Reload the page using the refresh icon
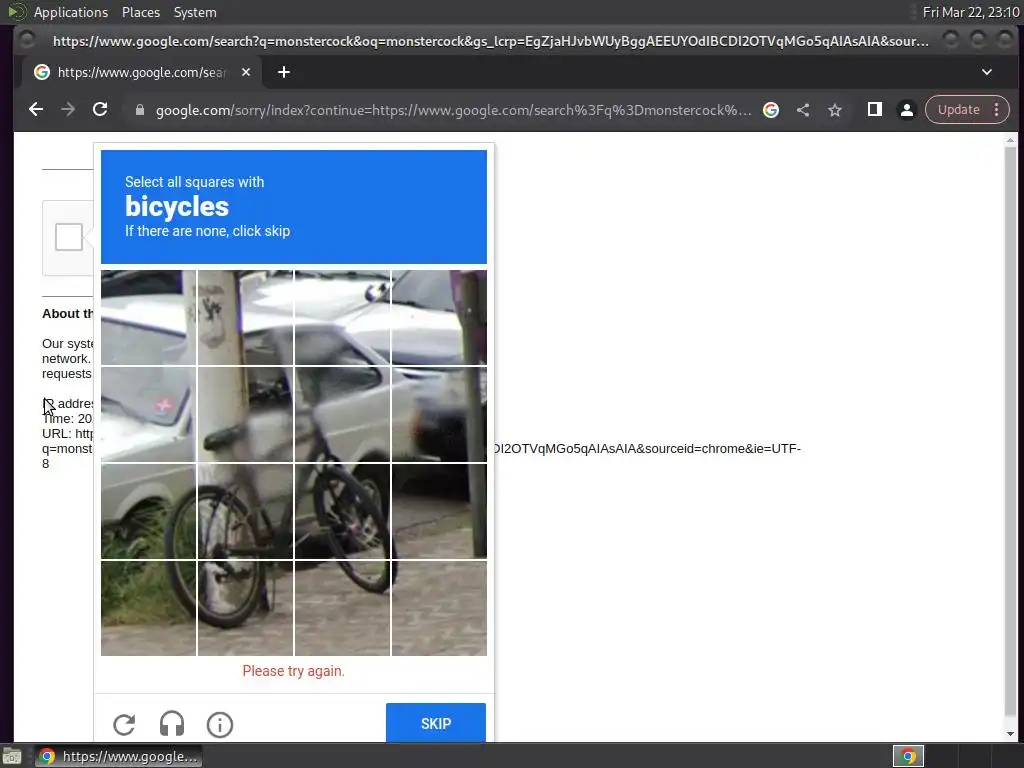 [100, 110]
